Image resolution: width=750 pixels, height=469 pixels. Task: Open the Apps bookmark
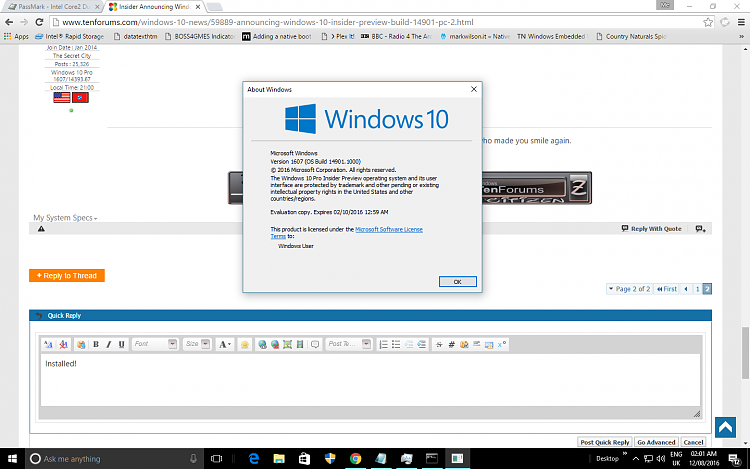point(16,36)
